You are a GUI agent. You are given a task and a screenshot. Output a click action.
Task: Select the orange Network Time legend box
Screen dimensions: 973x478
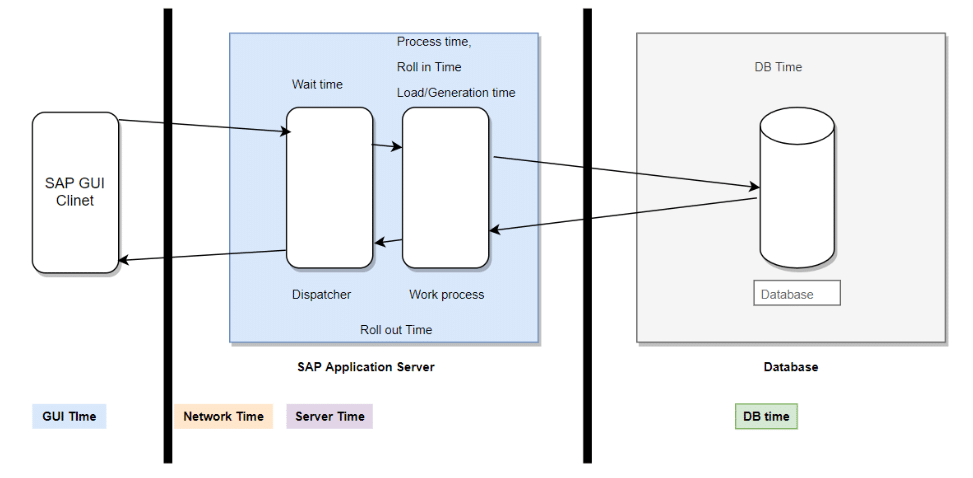(x=224, y=416)
